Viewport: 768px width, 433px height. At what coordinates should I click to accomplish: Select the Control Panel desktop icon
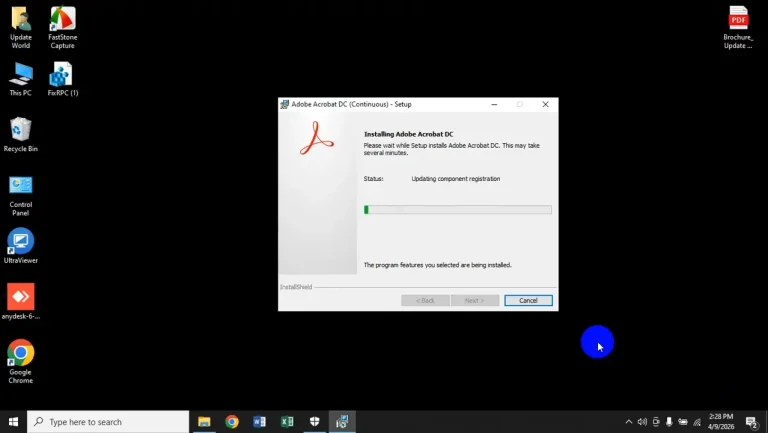[x=21, y=196]
